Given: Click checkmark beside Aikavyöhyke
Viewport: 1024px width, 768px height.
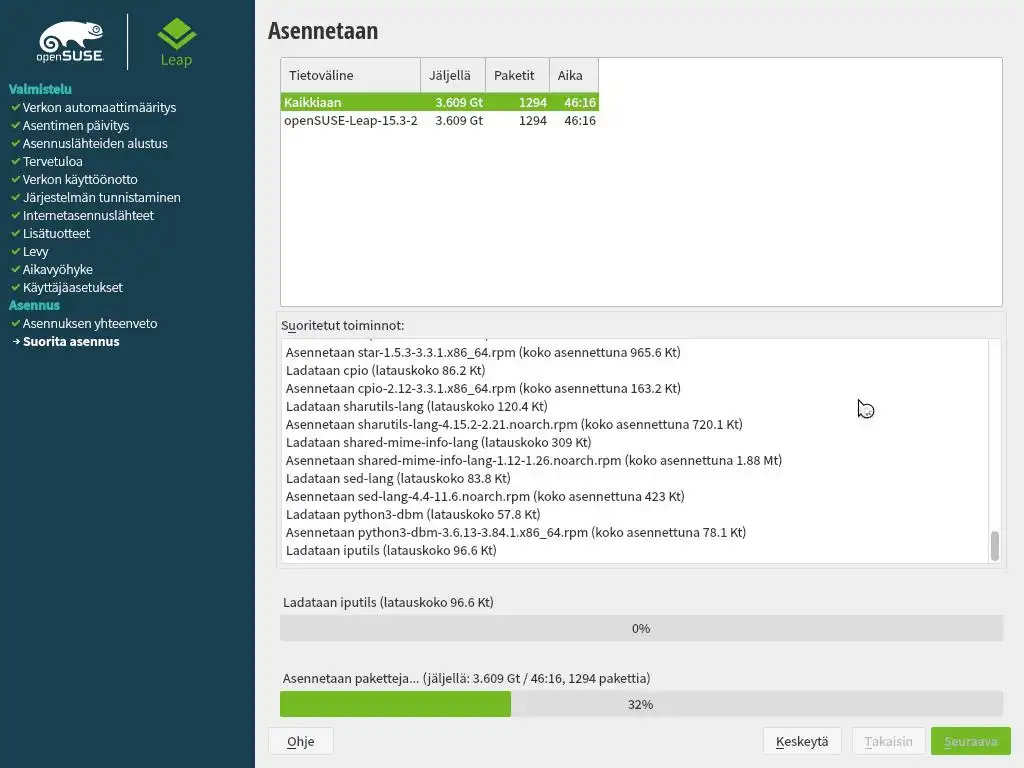Looking at the screenshot, I should point(16,269).
